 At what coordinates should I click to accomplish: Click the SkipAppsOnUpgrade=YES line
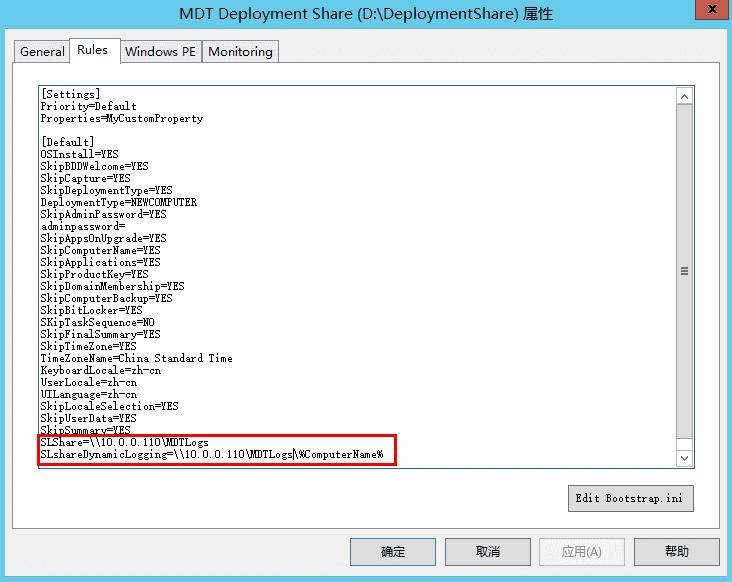pyautogui.click(x=103, y=238)
